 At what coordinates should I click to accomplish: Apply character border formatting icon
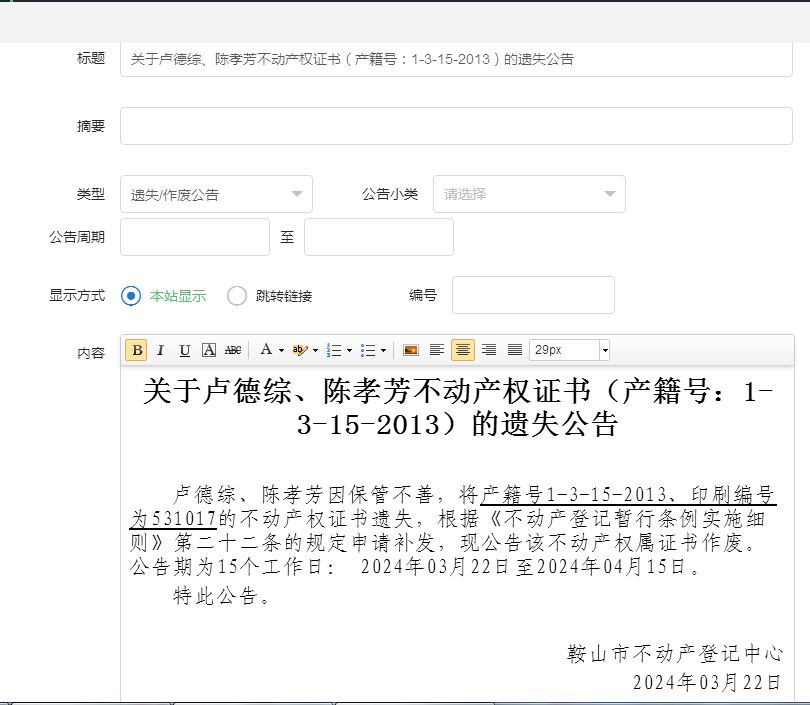click(209, 350)
